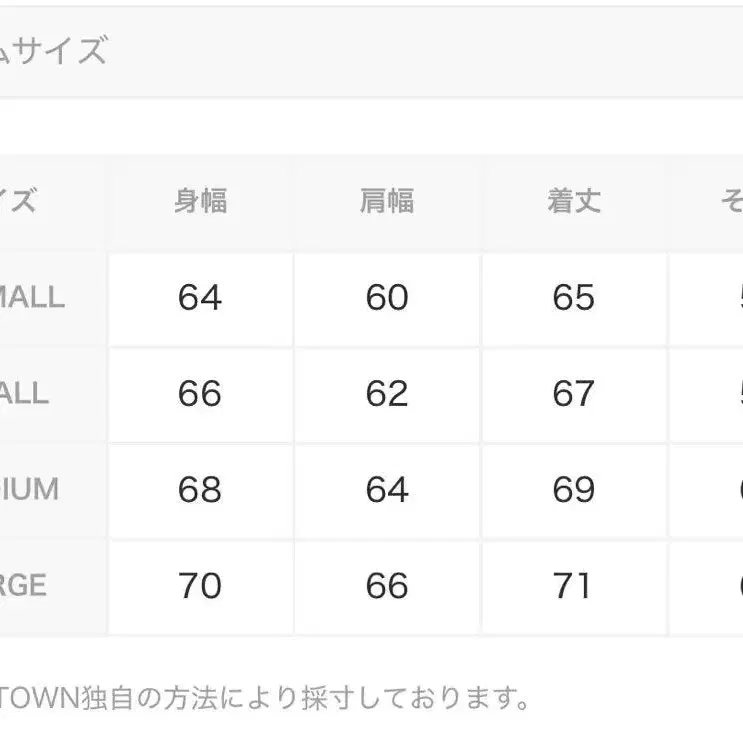The image size is (743, 743).
Task: Click the 着丈 value 69
Action: tap(574, 490)
